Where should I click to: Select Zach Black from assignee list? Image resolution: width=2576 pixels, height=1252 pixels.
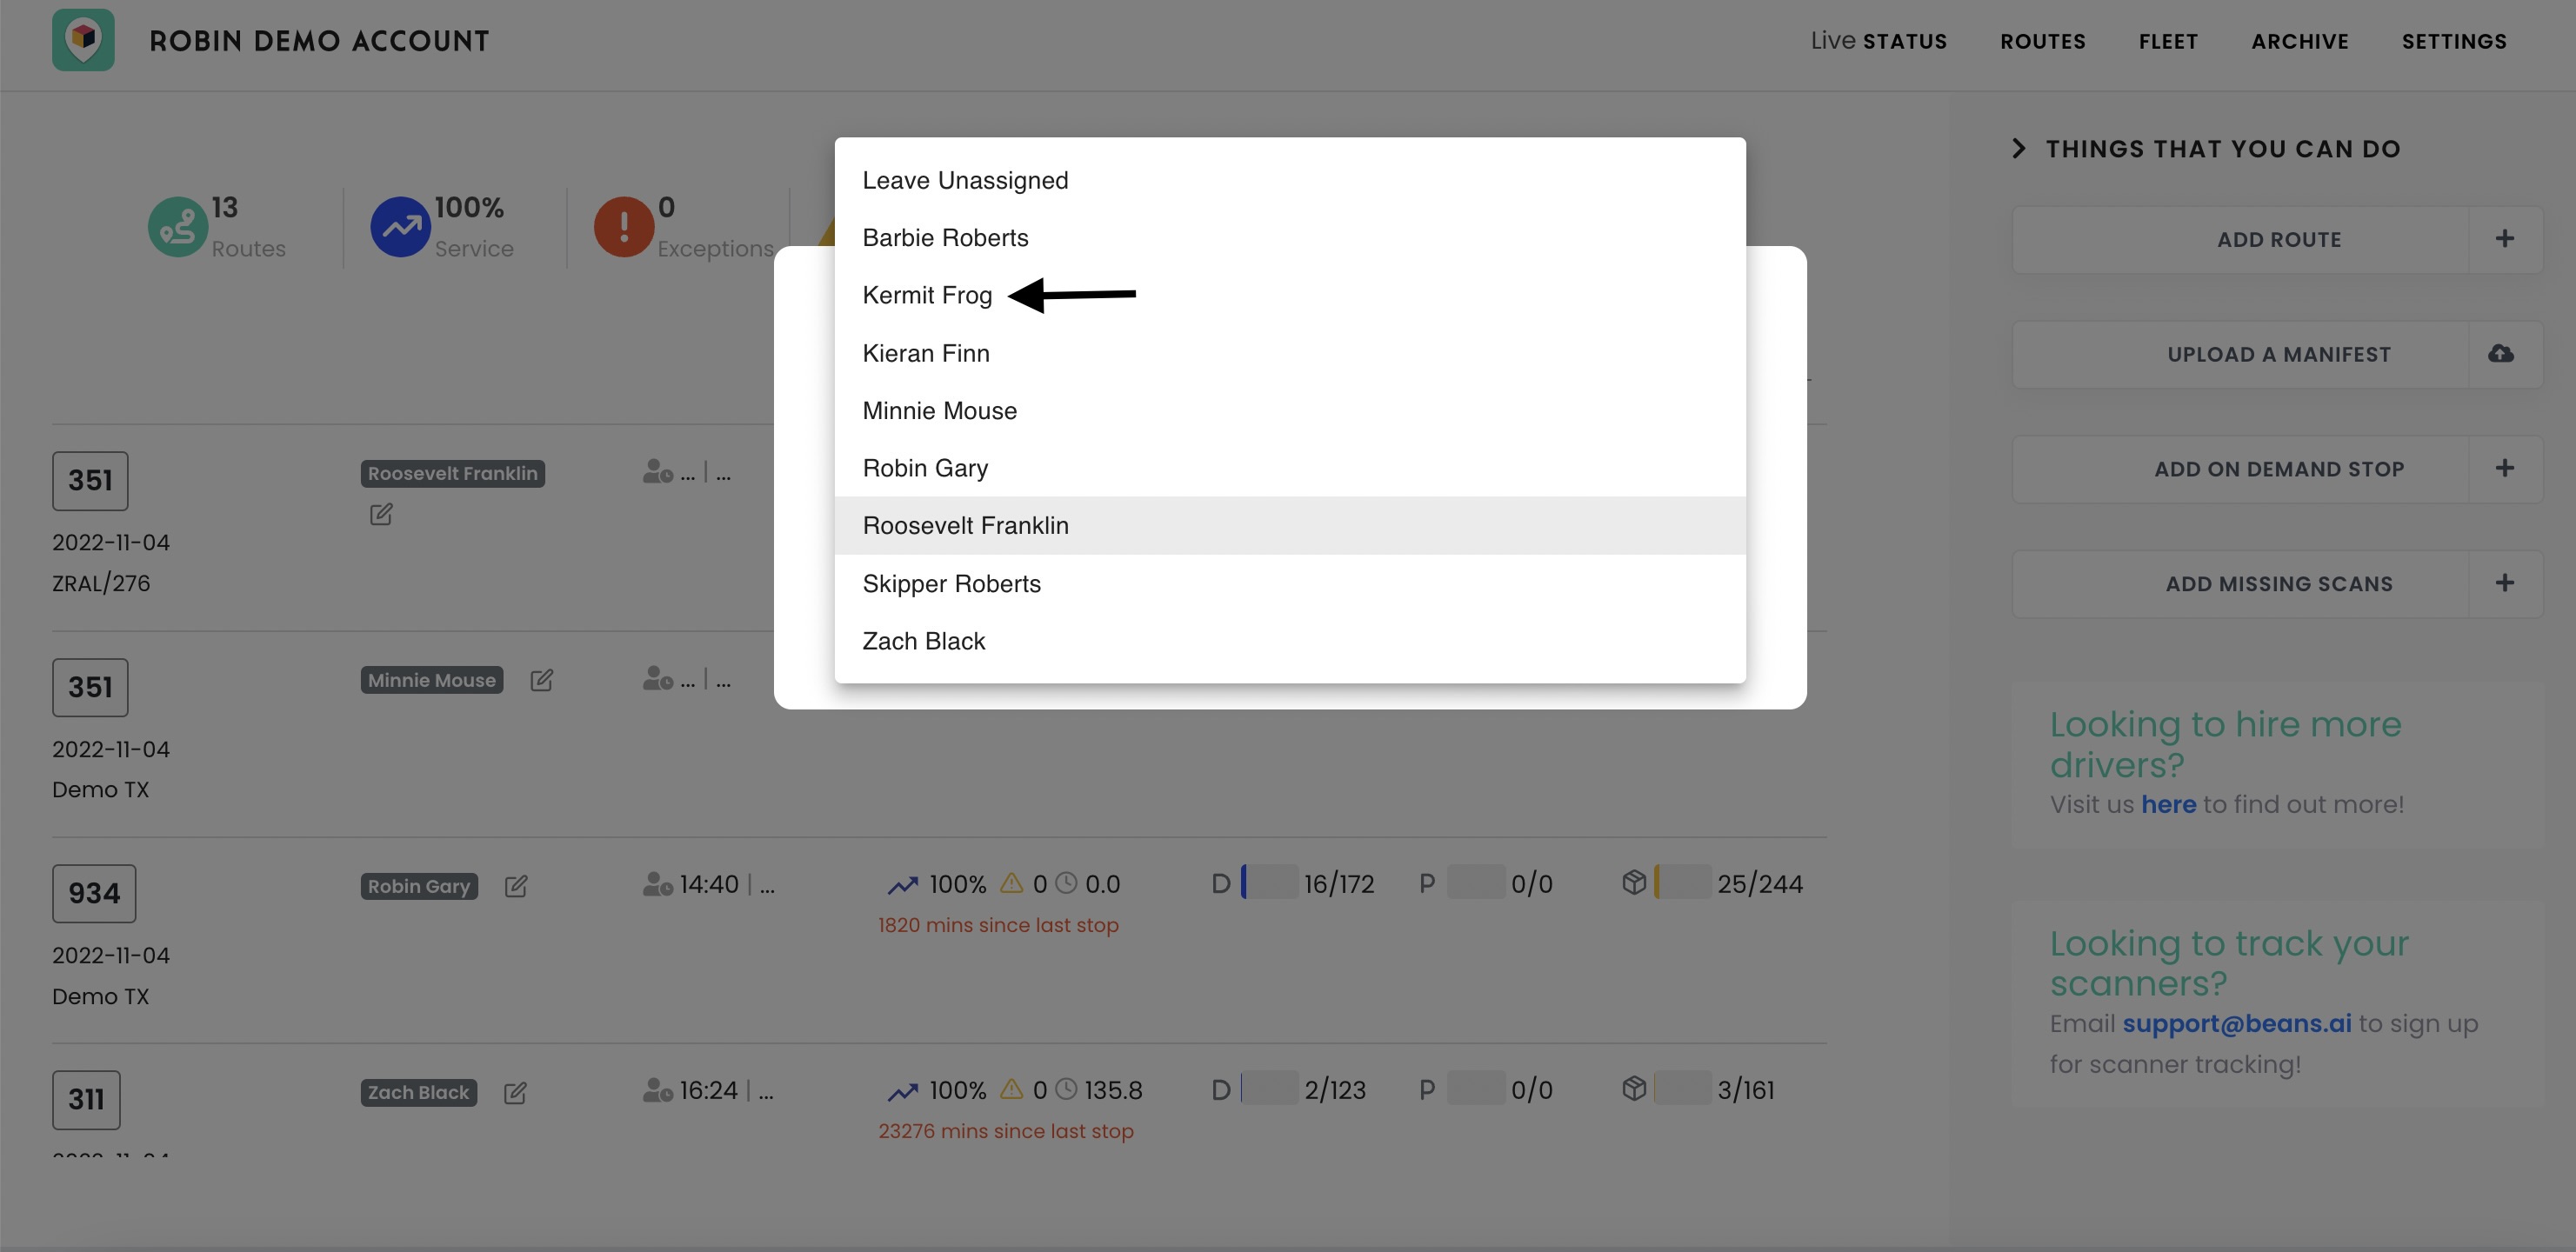click(923, 641)
